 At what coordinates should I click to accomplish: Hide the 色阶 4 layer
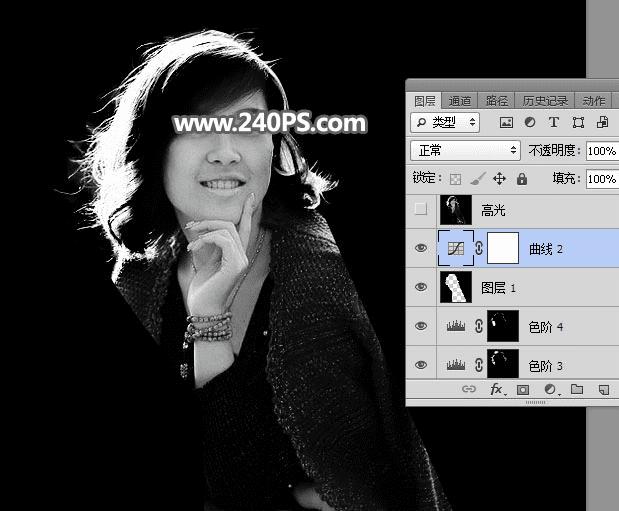click(x=421, y=326)
